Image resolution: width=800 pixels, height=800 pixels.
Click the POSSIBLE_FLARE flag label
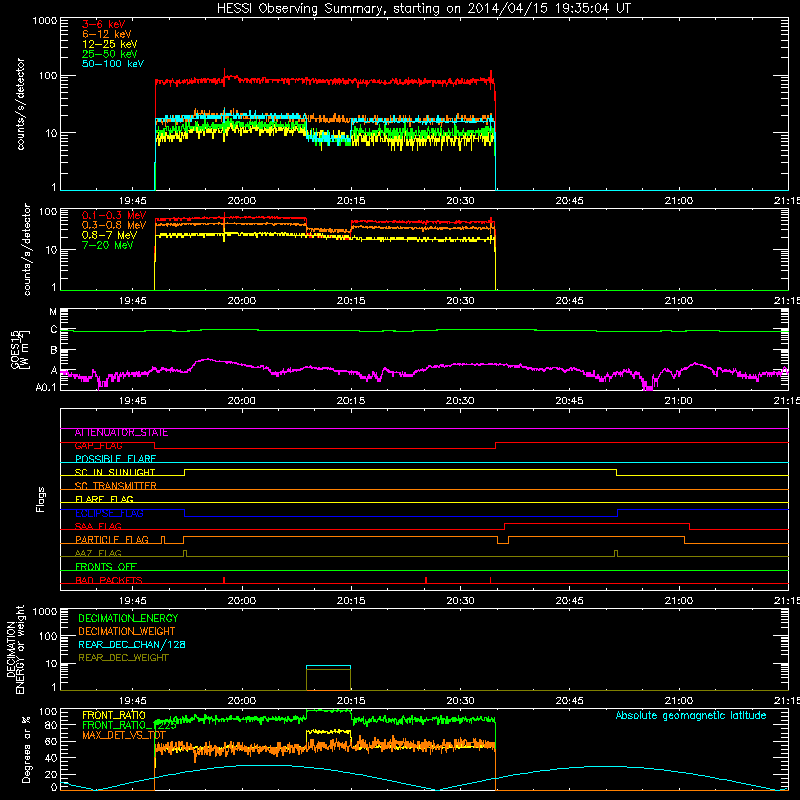[x=115, y=459]
